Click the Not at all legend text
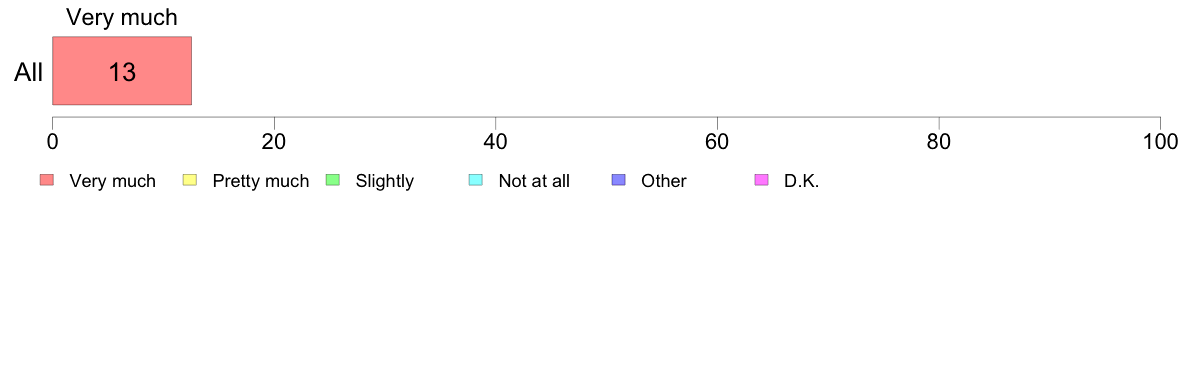The width and height of the screenshot is (1188, 368). [534, 181]
